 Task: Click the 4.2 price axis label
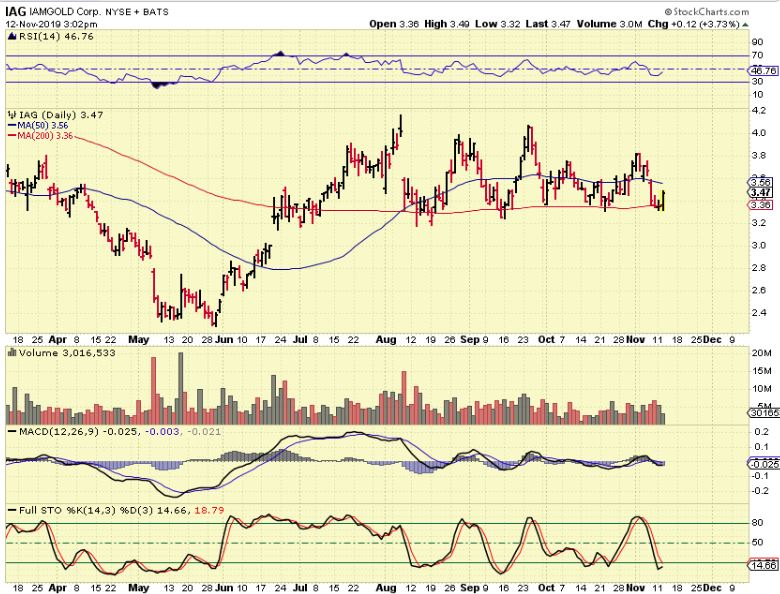pyautogui.click(x=759, y=111)
